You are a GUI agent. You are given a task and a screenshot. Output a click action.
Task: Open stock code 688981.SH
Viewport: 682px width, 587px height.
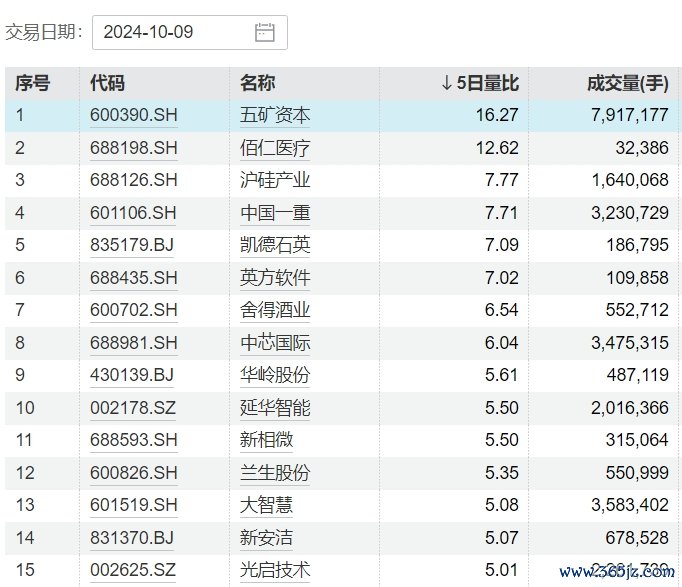click(134, 343)
